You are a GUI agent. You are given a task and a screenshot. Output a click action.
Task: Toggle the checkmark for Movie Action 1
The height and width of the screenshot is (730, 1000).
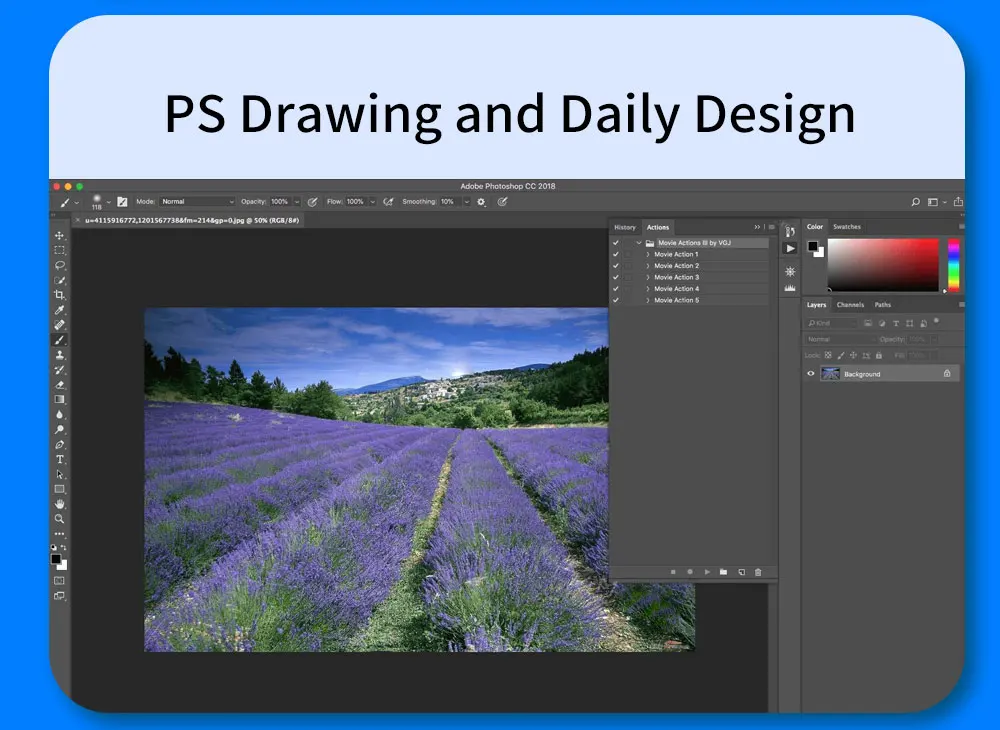pos(615,254)
